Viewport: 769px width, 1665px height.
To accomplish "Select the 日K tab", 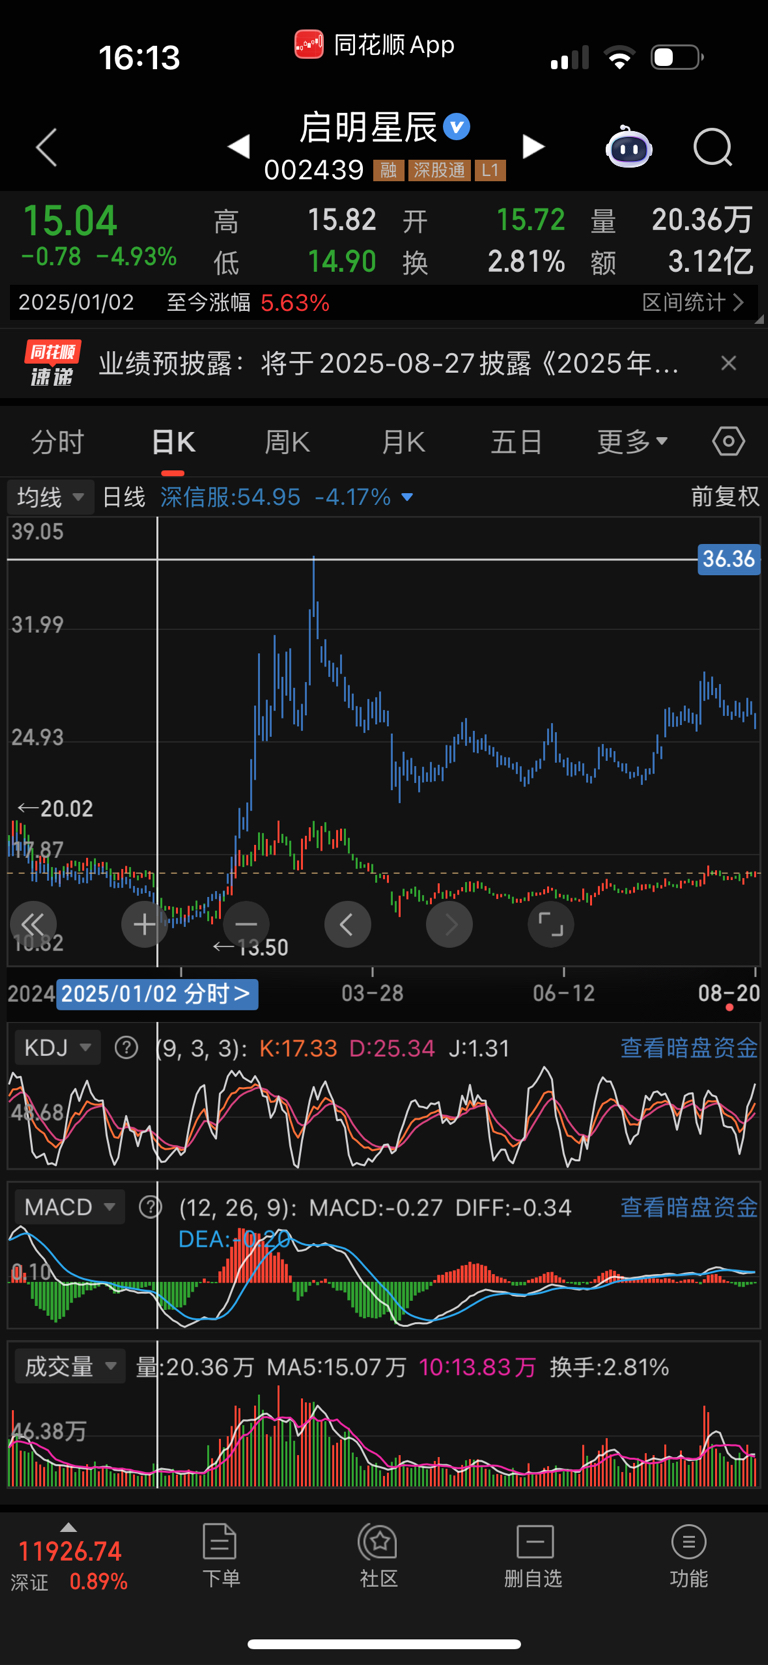I will (173, 442).
